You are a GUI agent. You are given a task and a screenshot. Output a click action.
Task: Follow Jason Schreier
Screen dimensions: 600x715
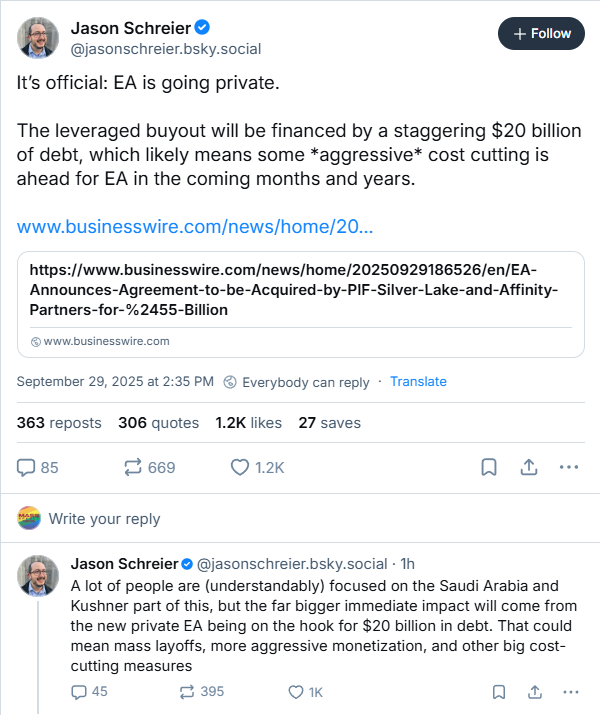pyautogui.click(x=541, y=33)
